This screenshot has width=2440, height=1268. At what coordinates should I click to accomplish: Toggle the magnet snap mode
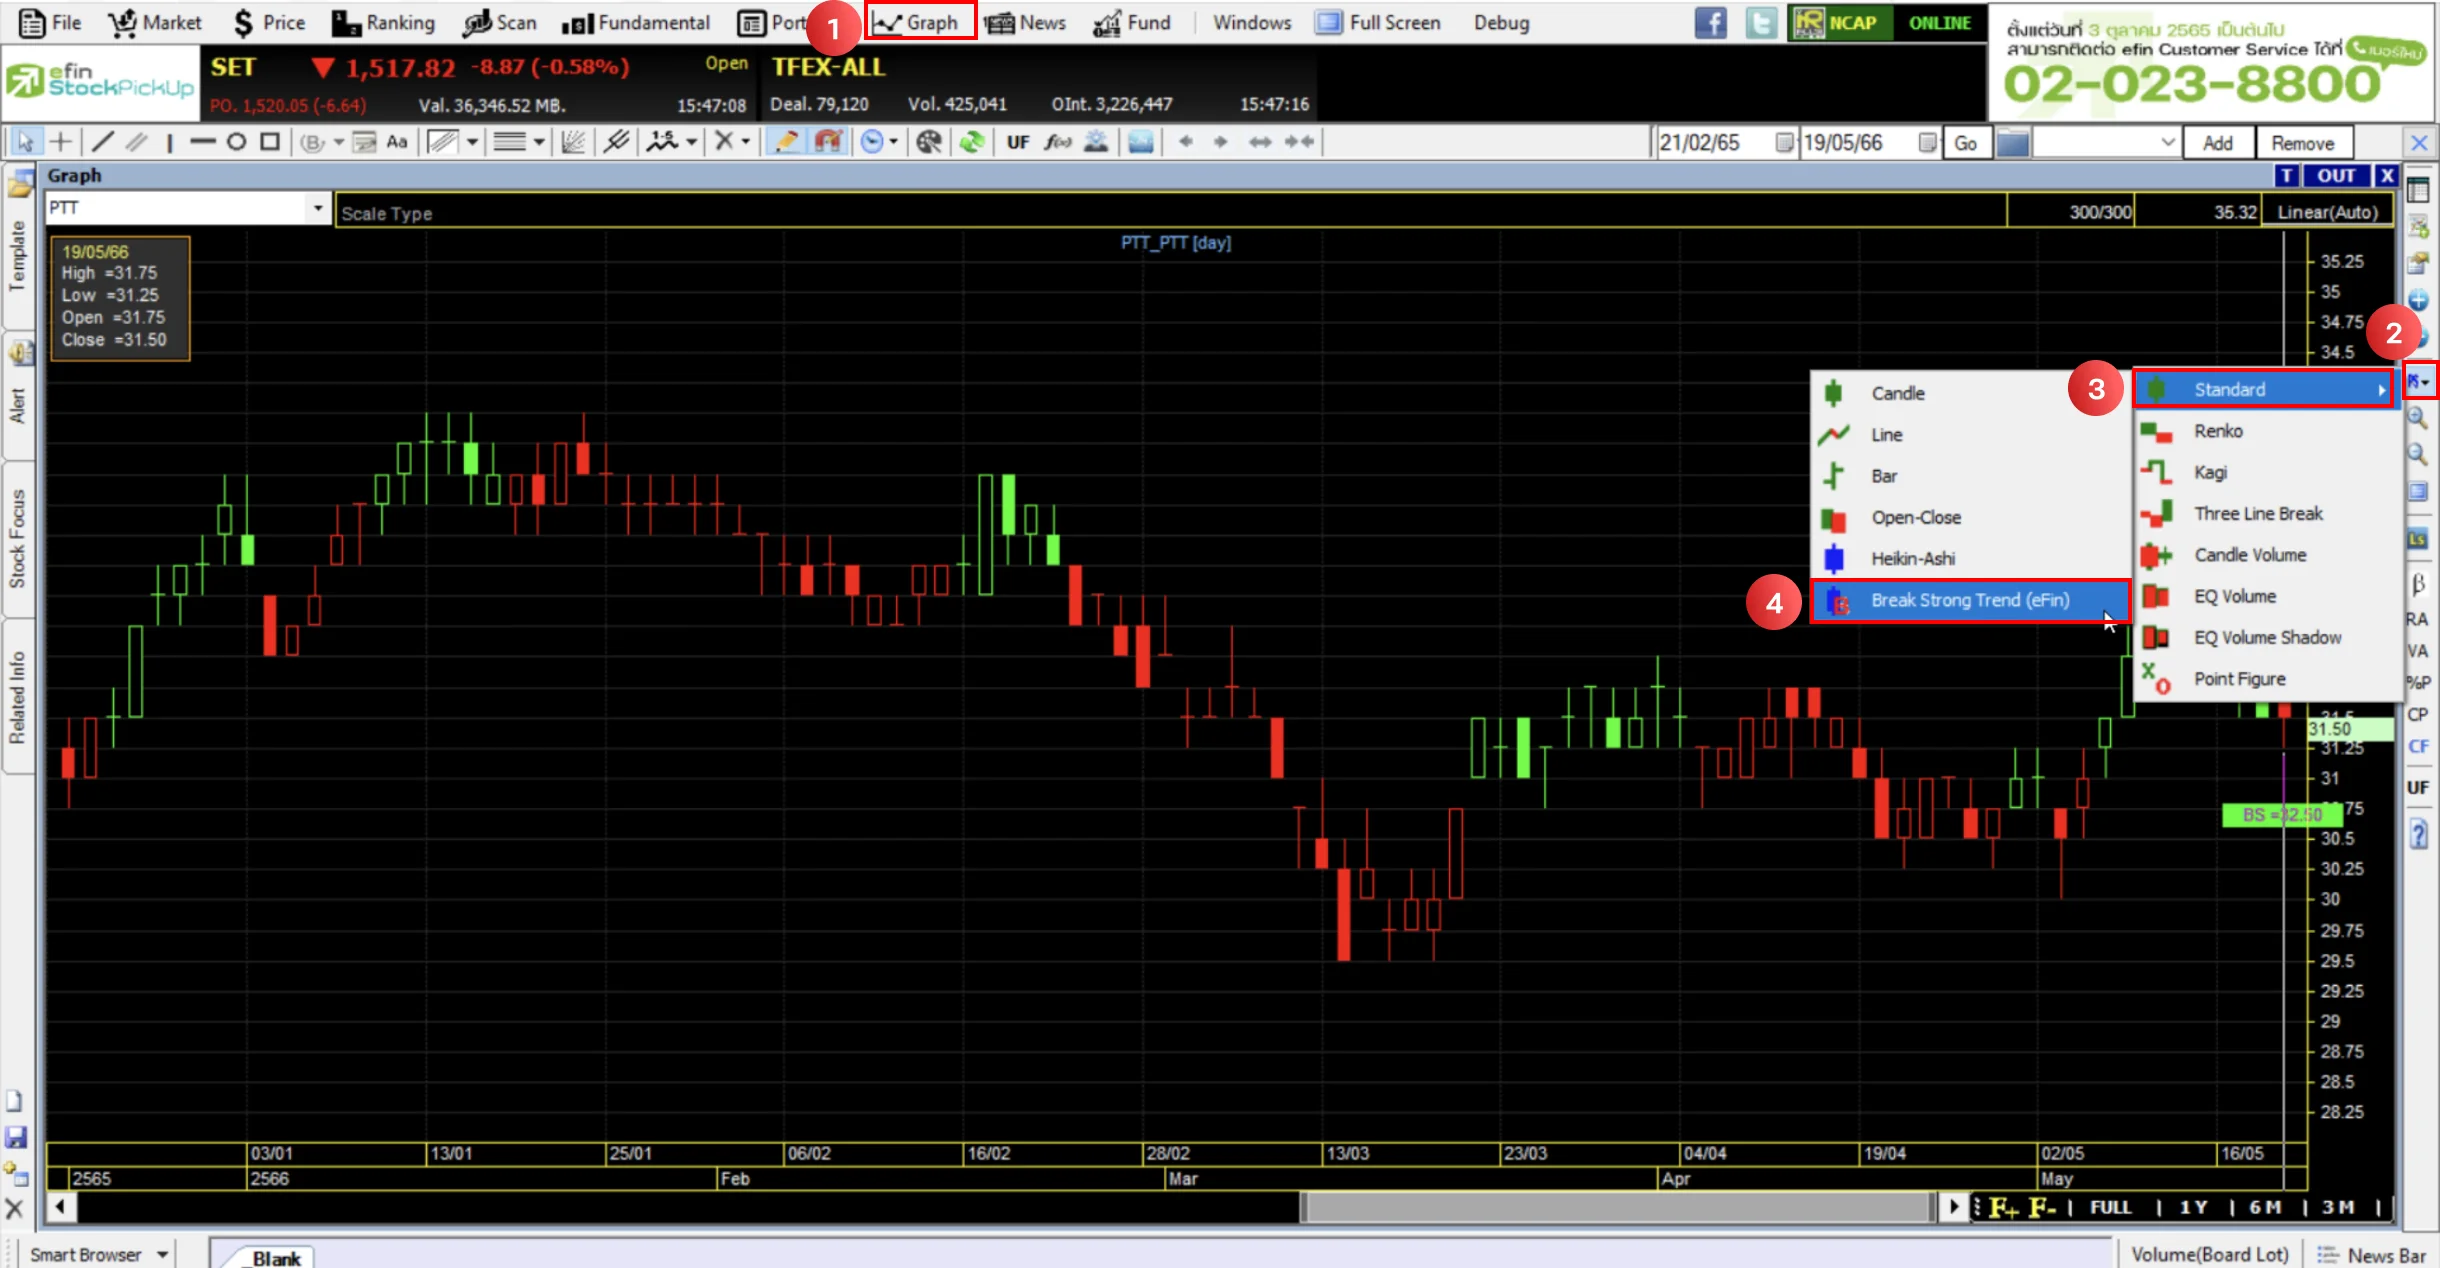coord(828,142)
